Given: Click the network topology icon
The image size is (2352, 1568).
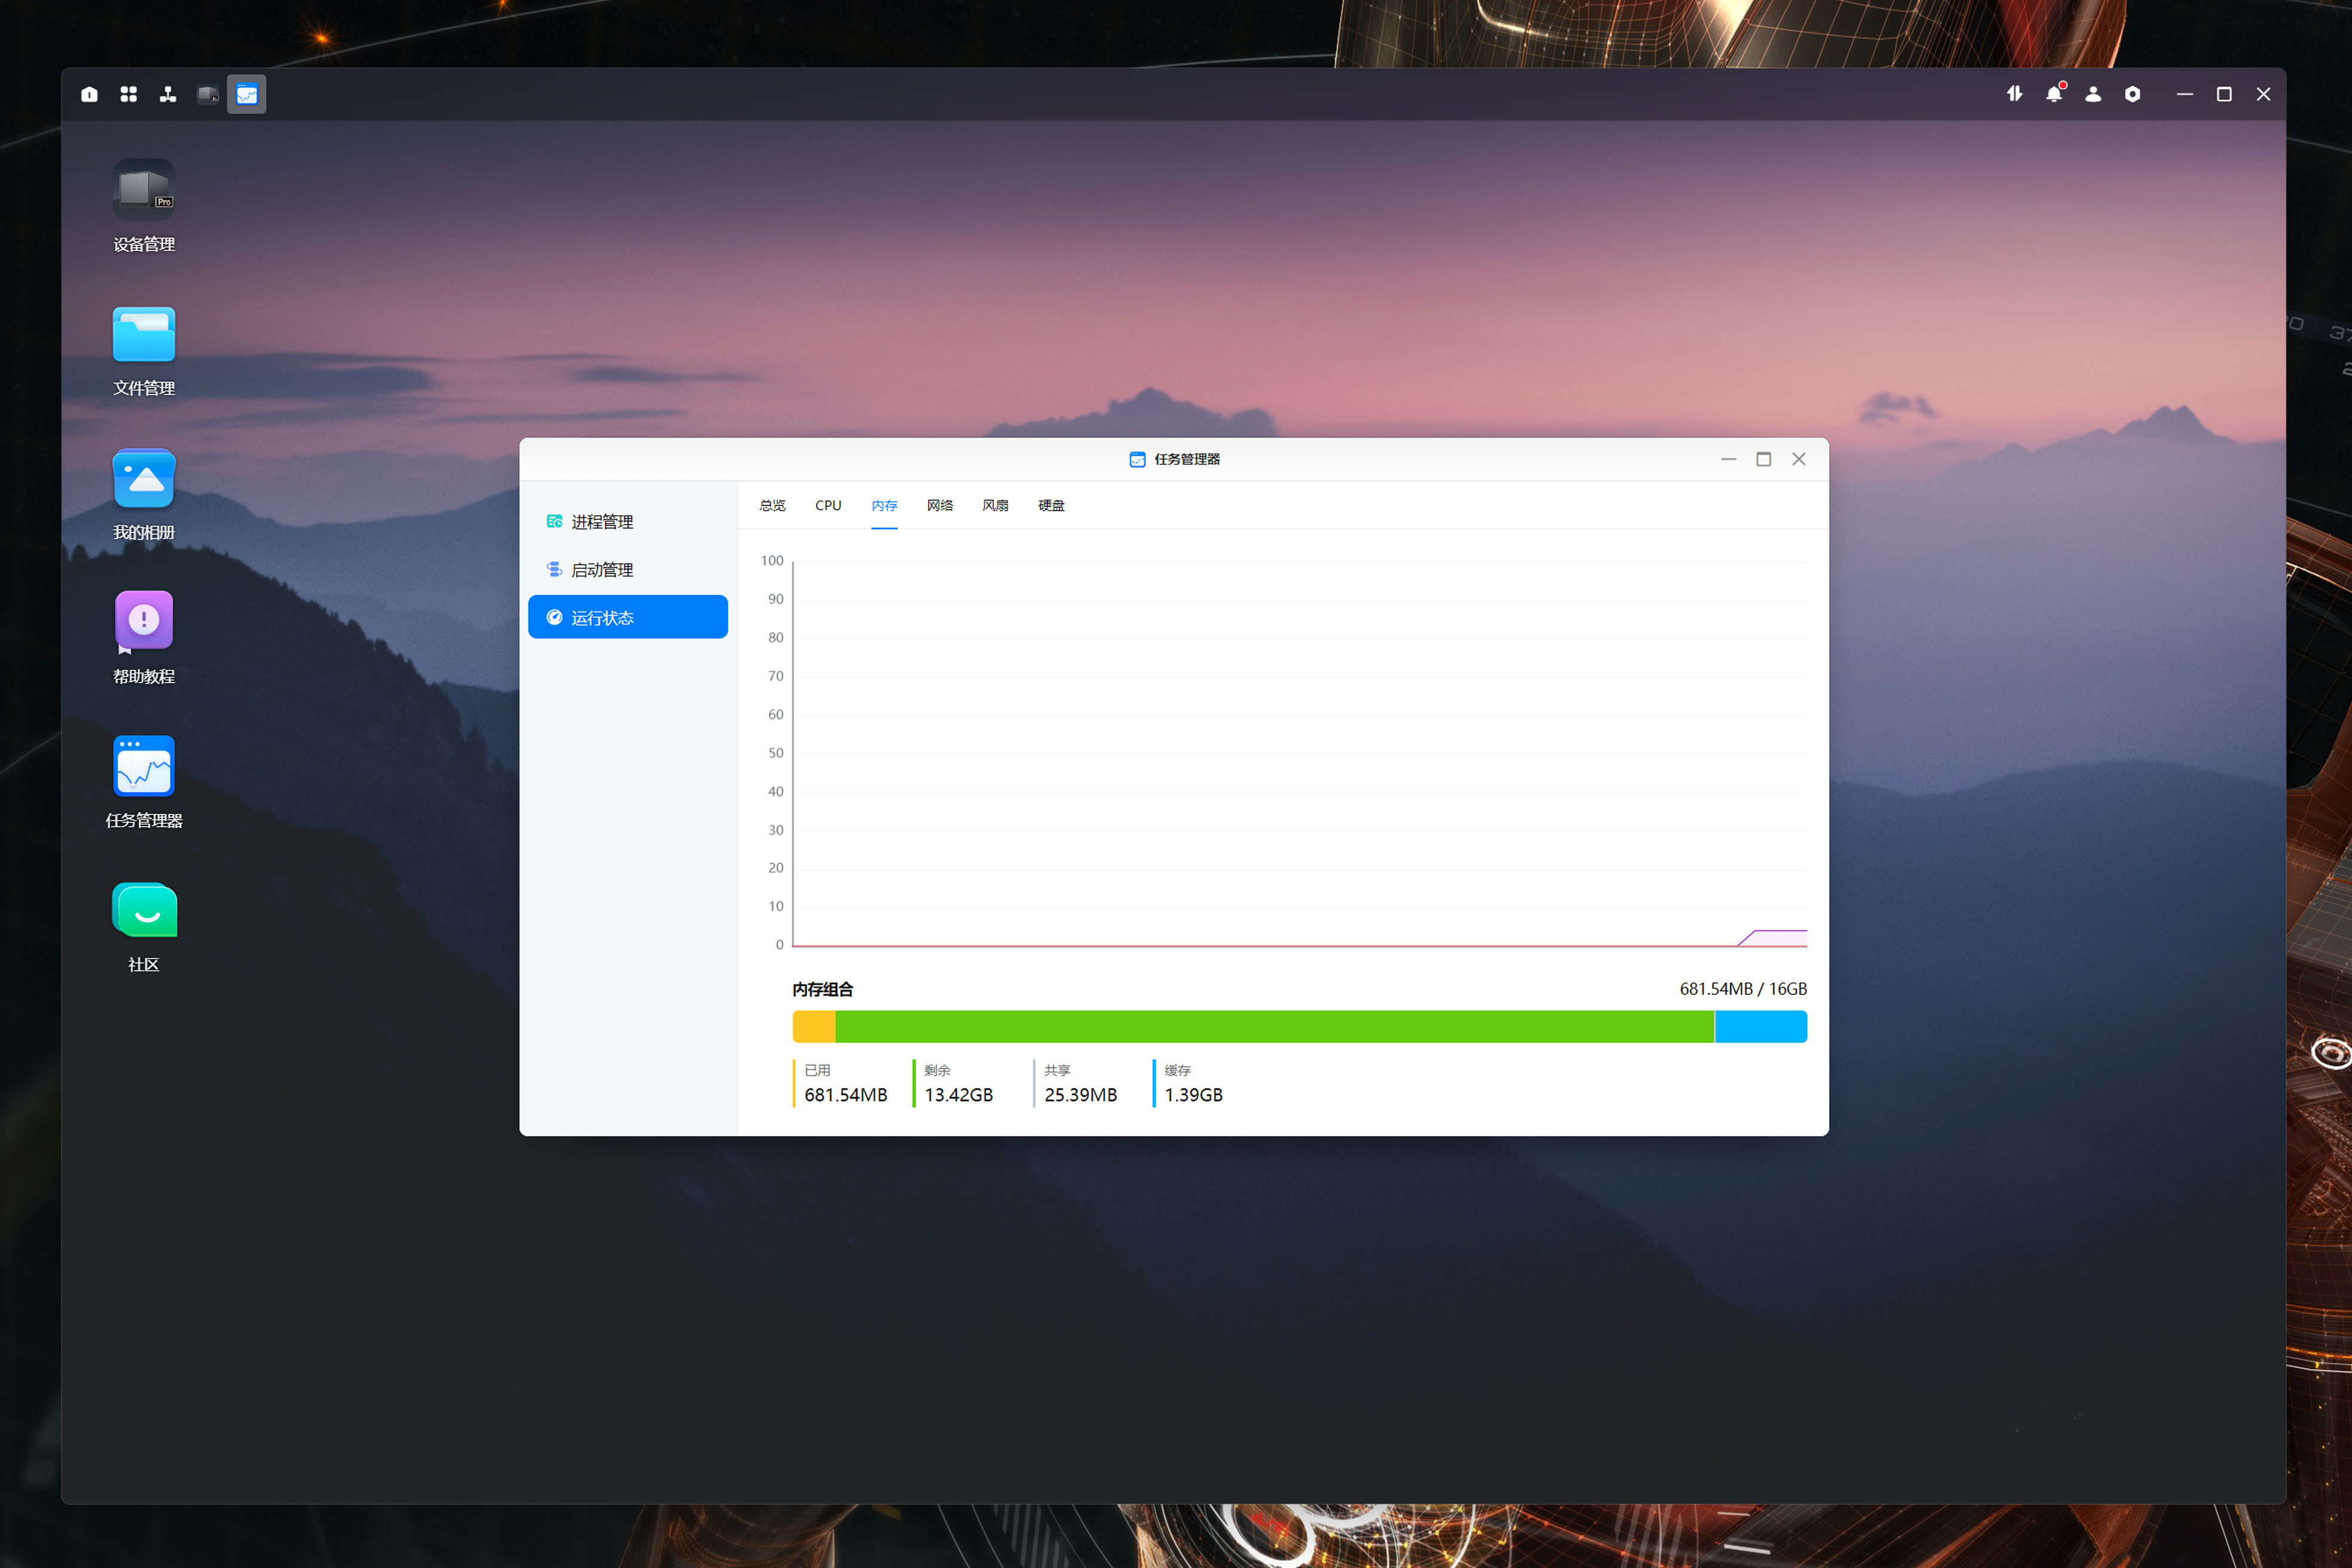Looking at the screenshot, I should (167, 94).
